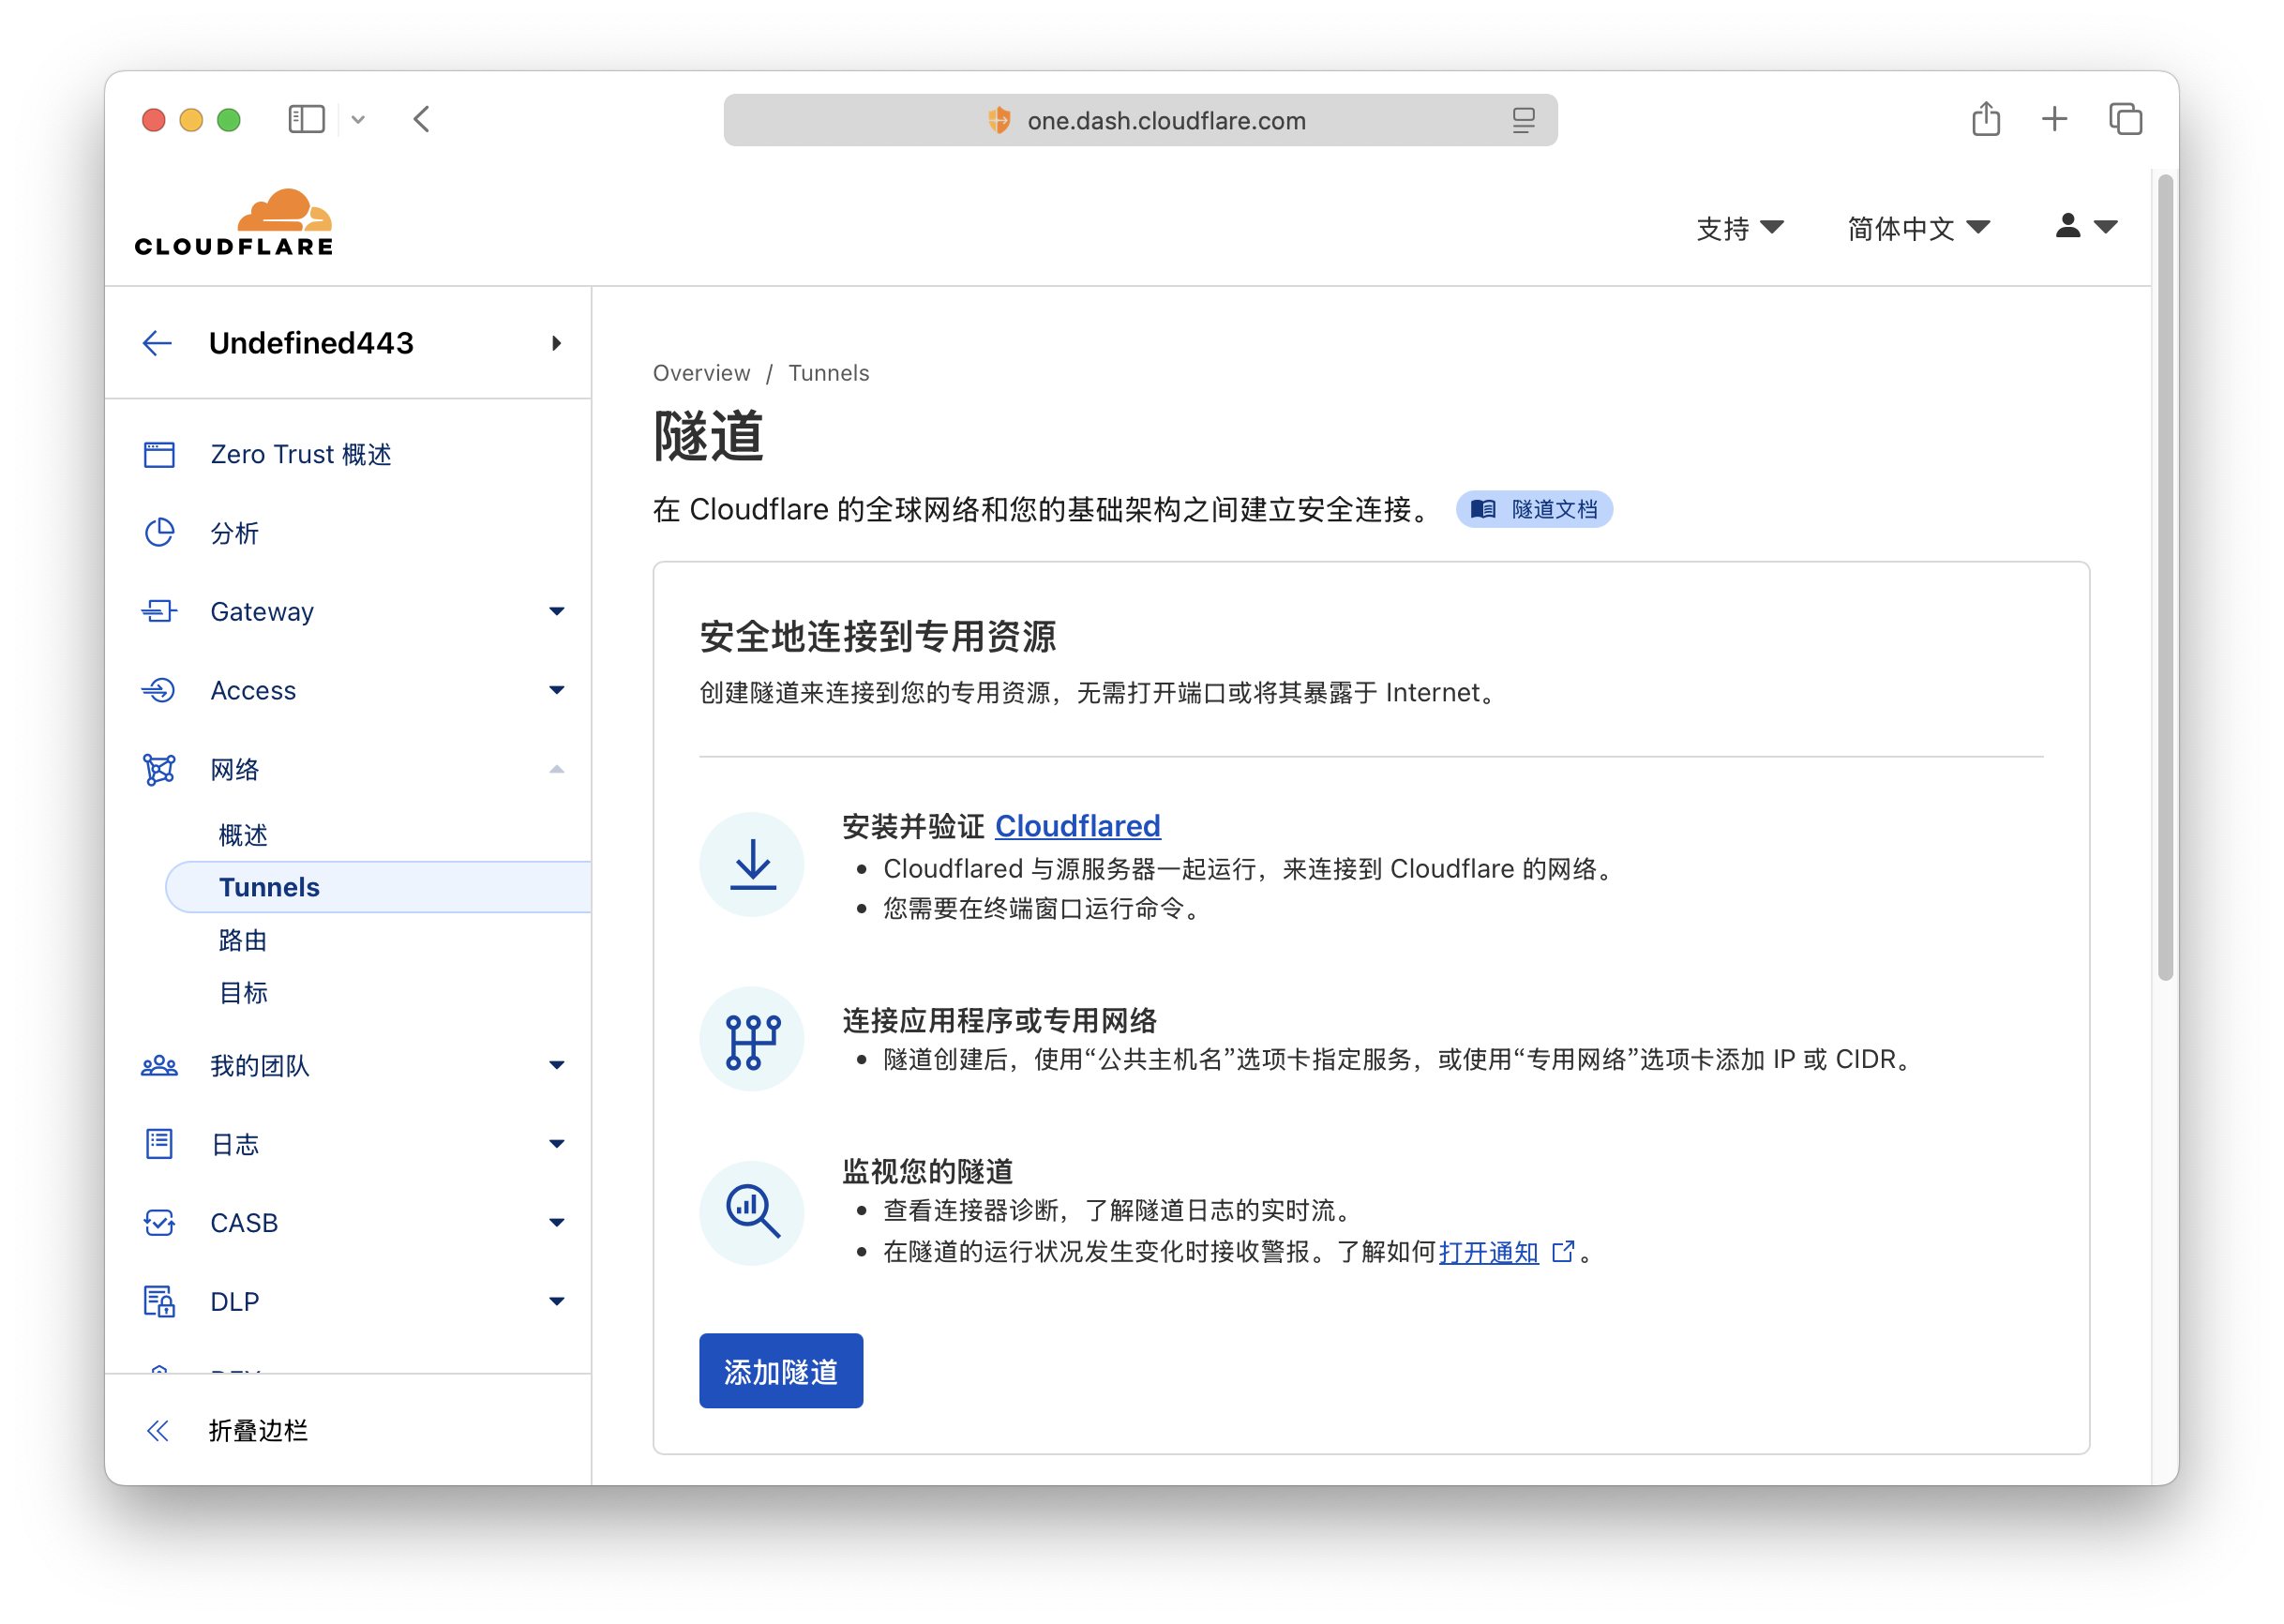Expand the Gateway menu section

[556, 611]
